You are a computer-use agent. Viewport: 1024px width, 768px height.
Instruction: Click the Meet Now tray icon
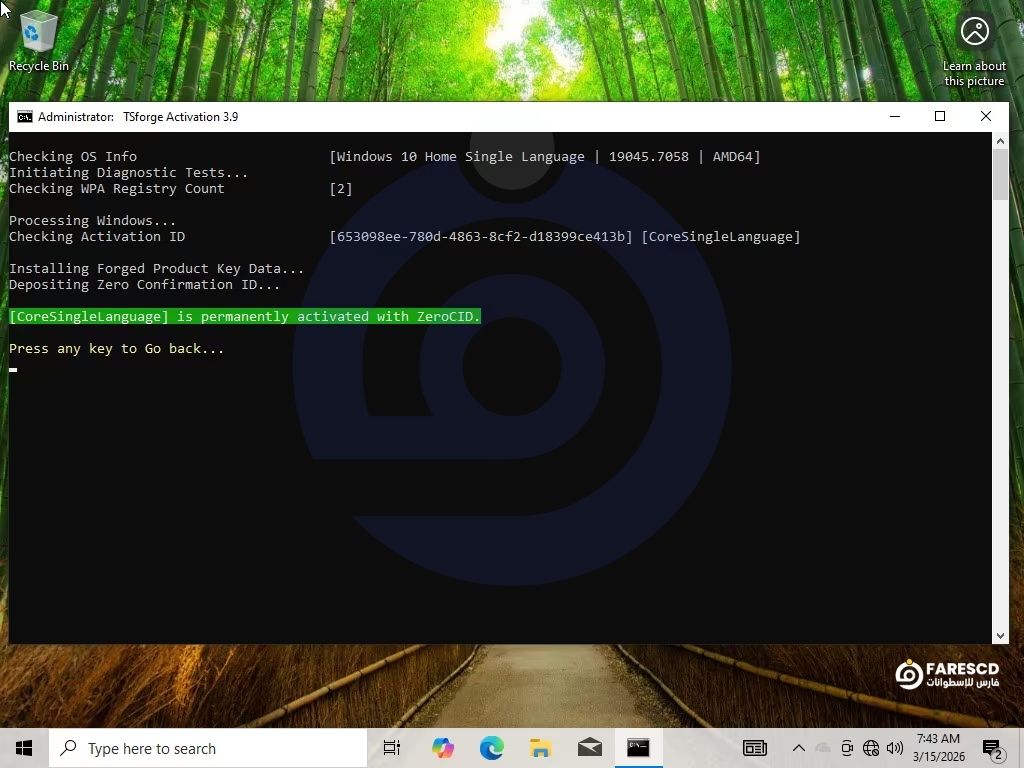[847, 748]
